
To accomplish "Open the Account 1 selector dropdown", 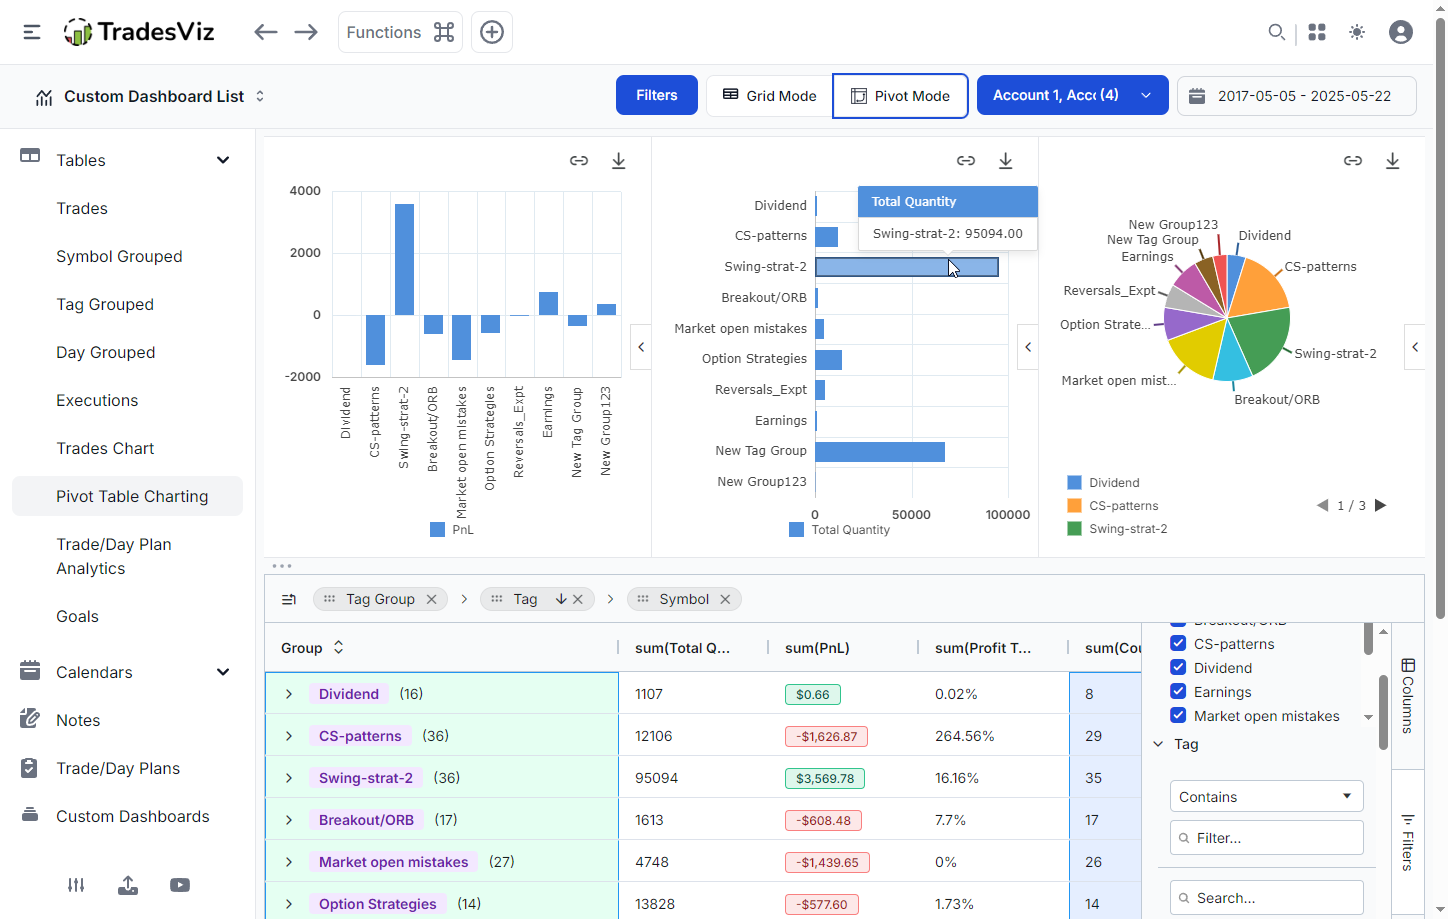I will point(1072,95).
